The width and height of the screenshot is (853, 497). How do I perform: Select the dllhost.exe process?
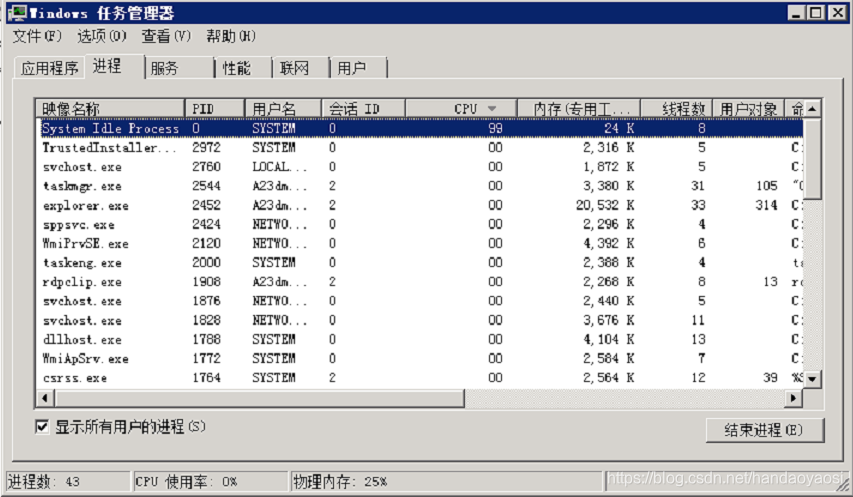coord(420,339)
